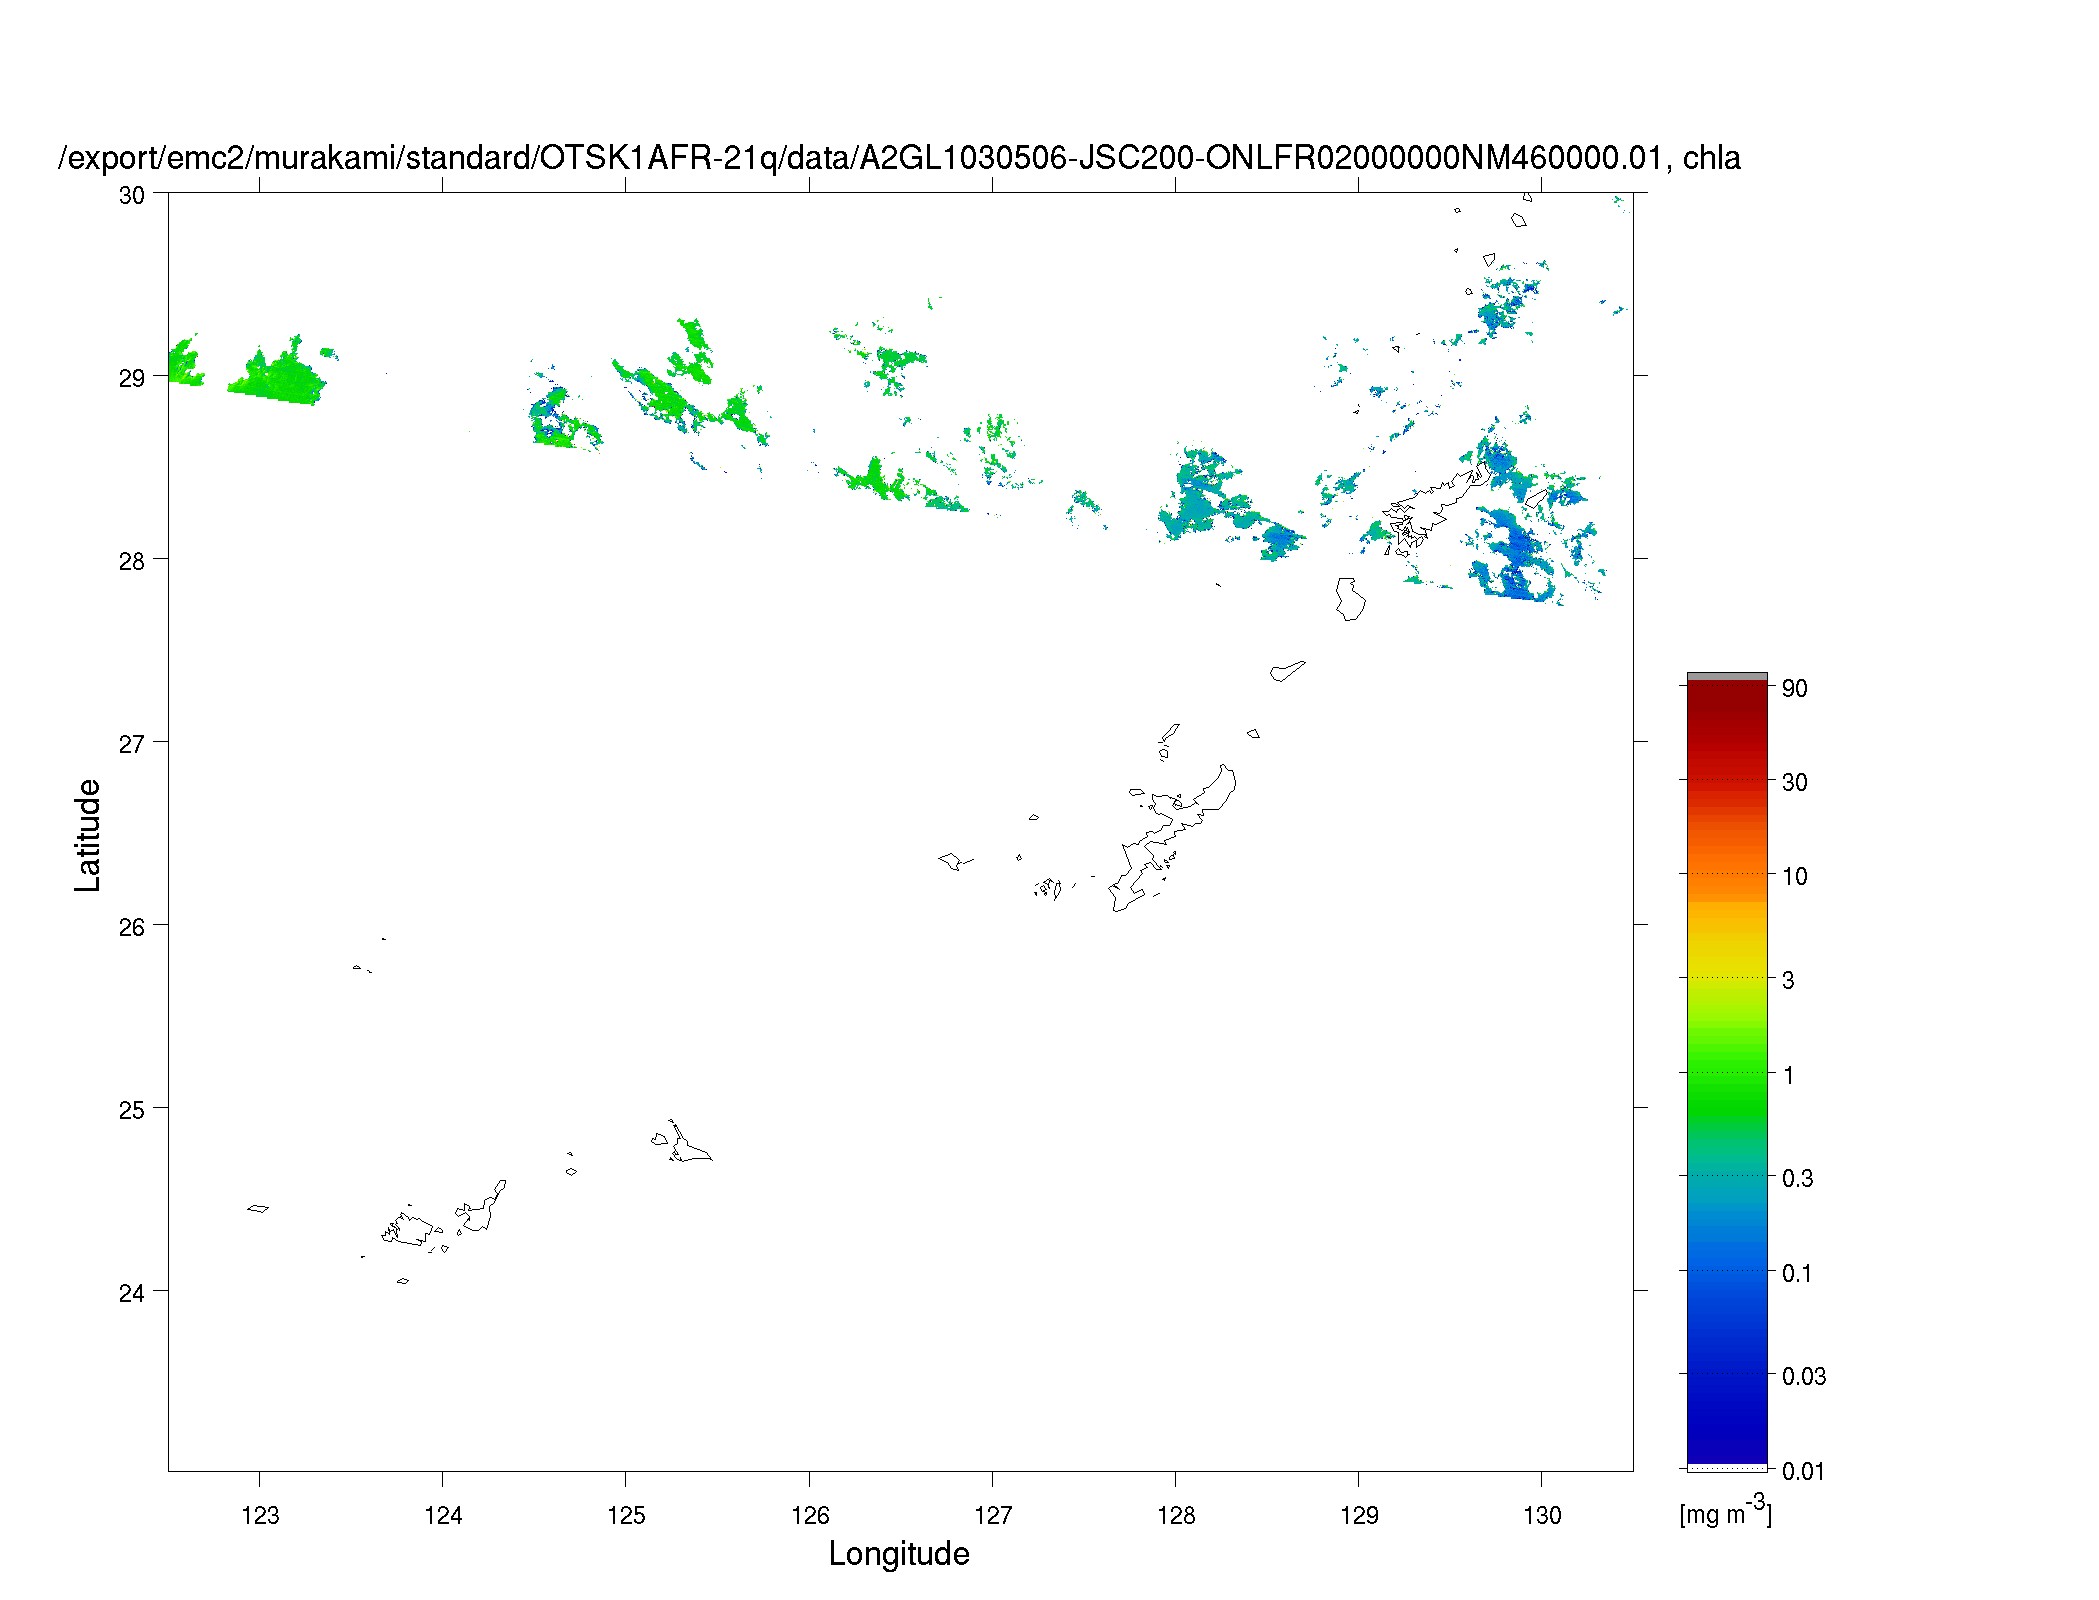Image resolution: width=2099 pixels, height=1600 pixels.
Task: Click the Miyako island outline near latitude 25
Action: tap(689, 1142)
